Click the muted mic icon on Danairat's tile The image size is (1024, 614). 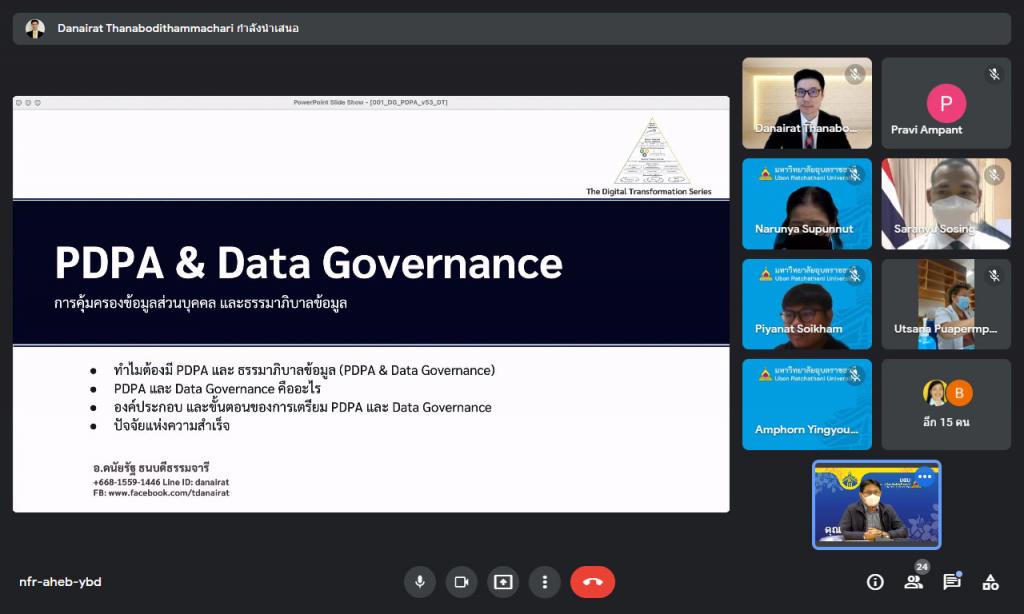click(855, 74)
